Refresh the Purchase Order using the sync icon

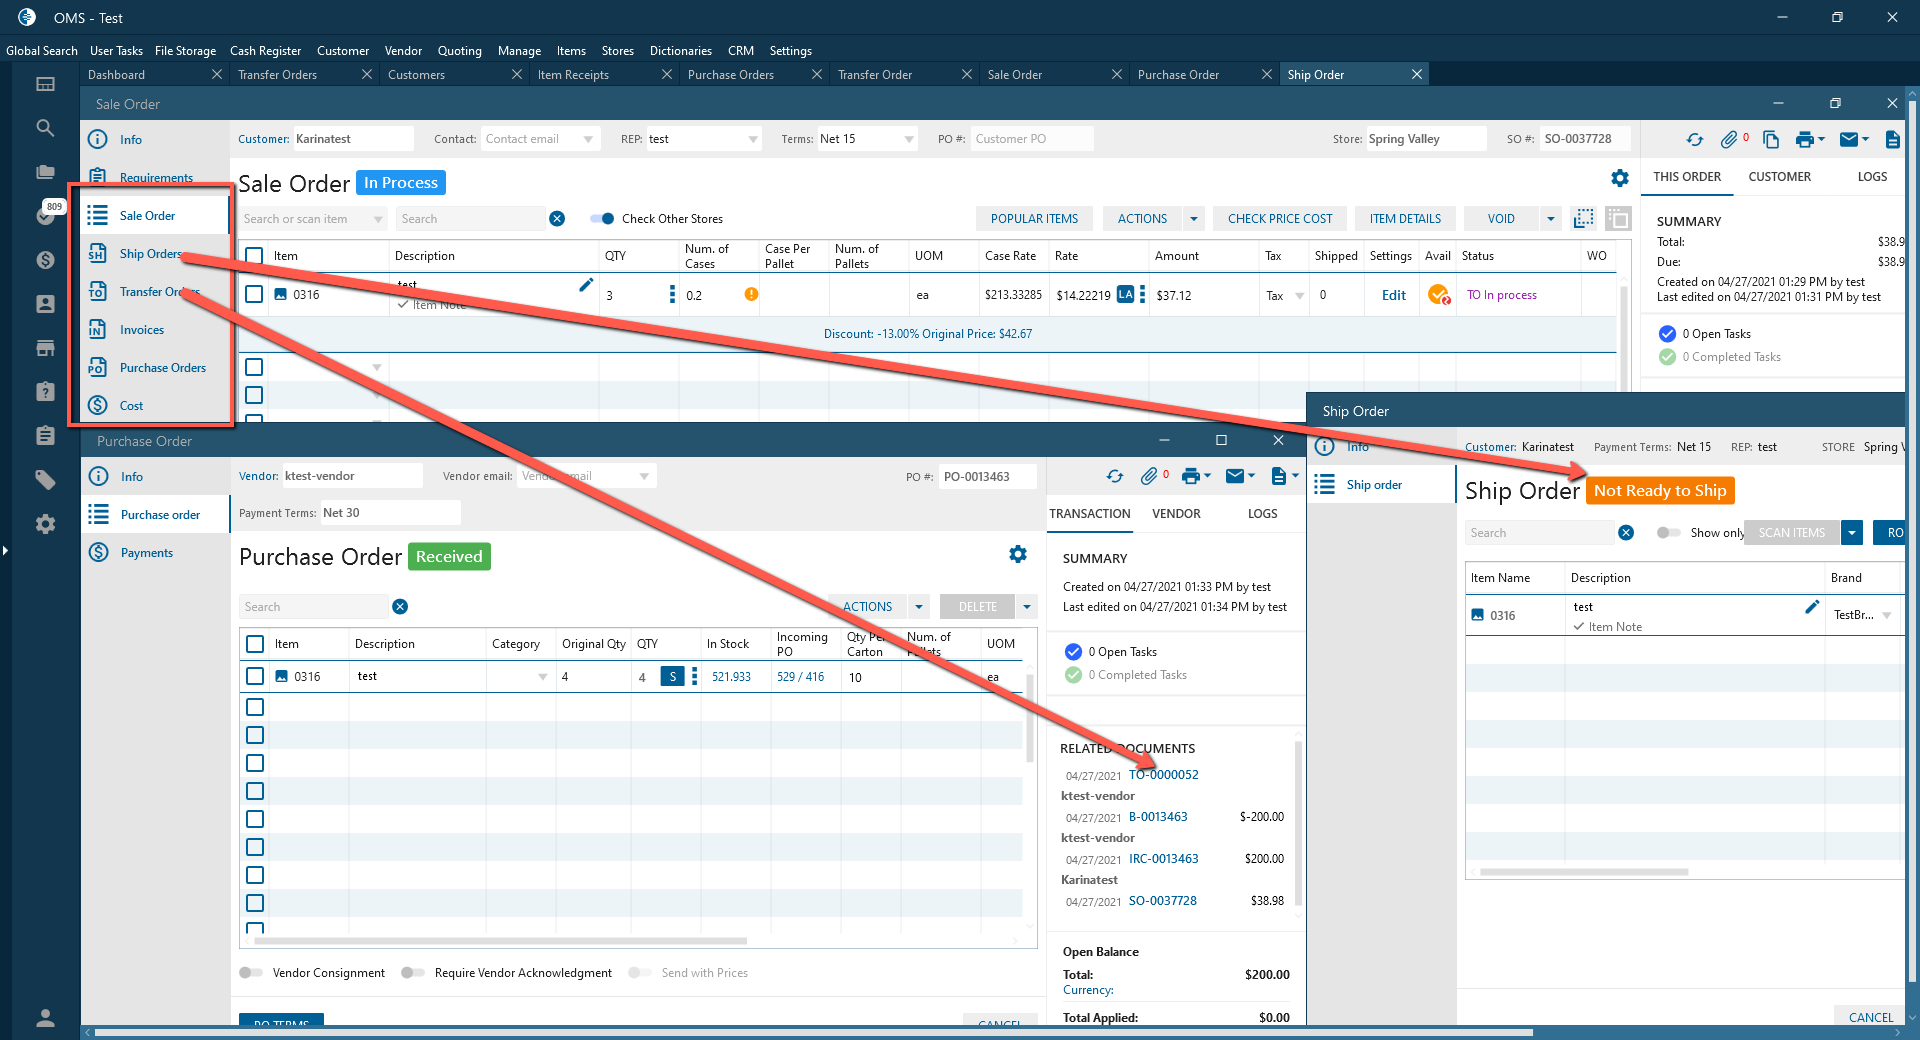(x=1115, y=476)
